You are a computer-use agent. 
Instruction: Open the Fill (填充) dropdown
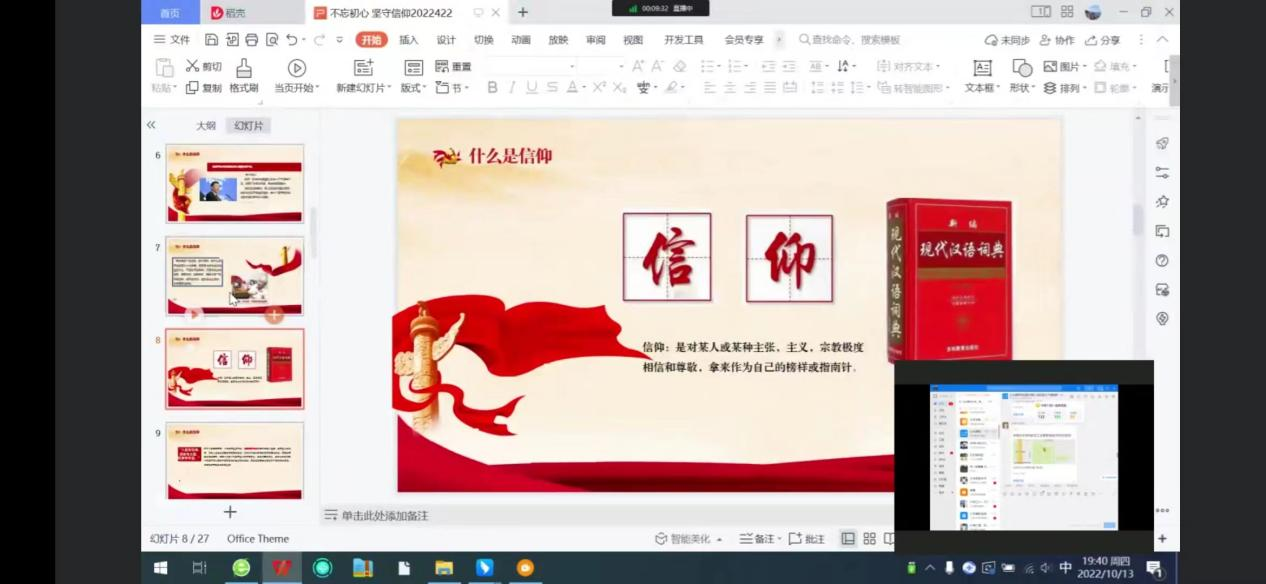1116,66
